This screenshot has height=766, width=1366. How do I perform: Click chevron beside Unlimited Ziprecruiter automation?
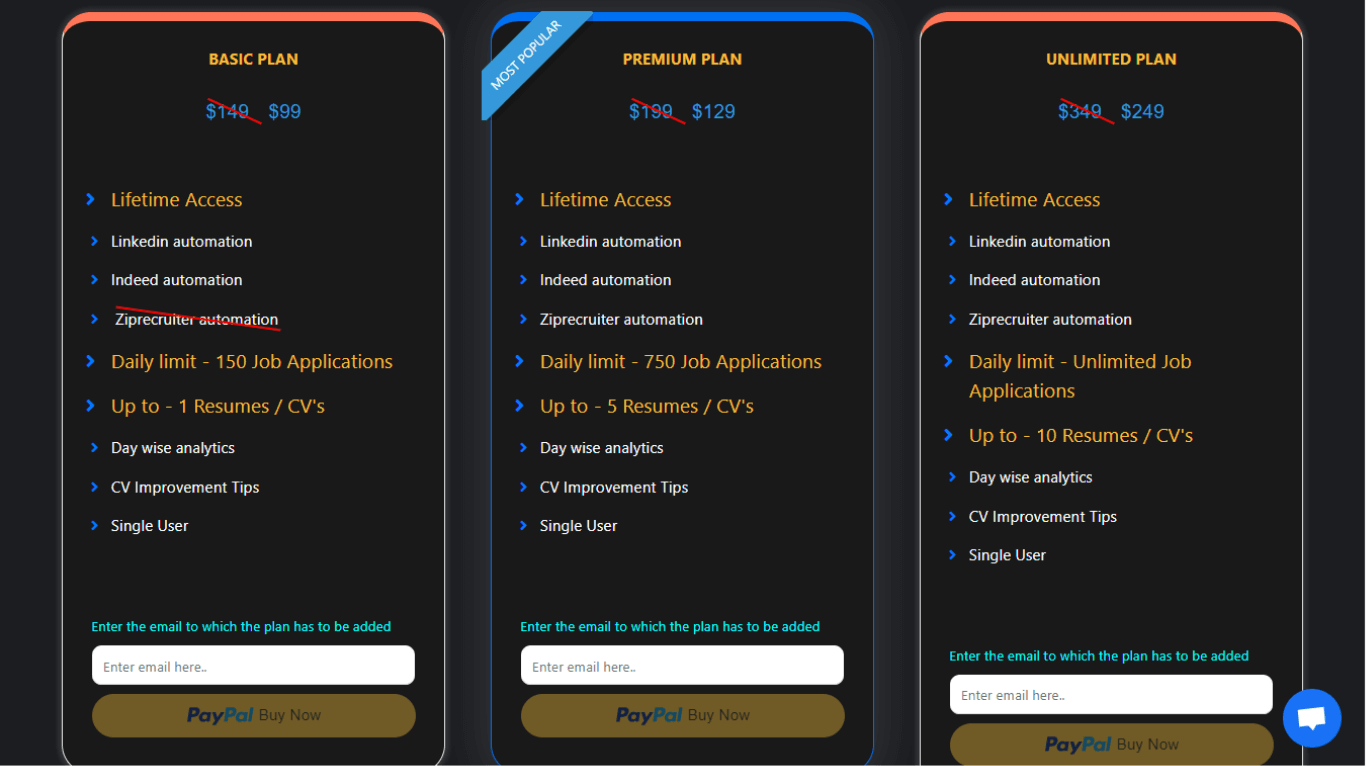(x=952, y=319)
